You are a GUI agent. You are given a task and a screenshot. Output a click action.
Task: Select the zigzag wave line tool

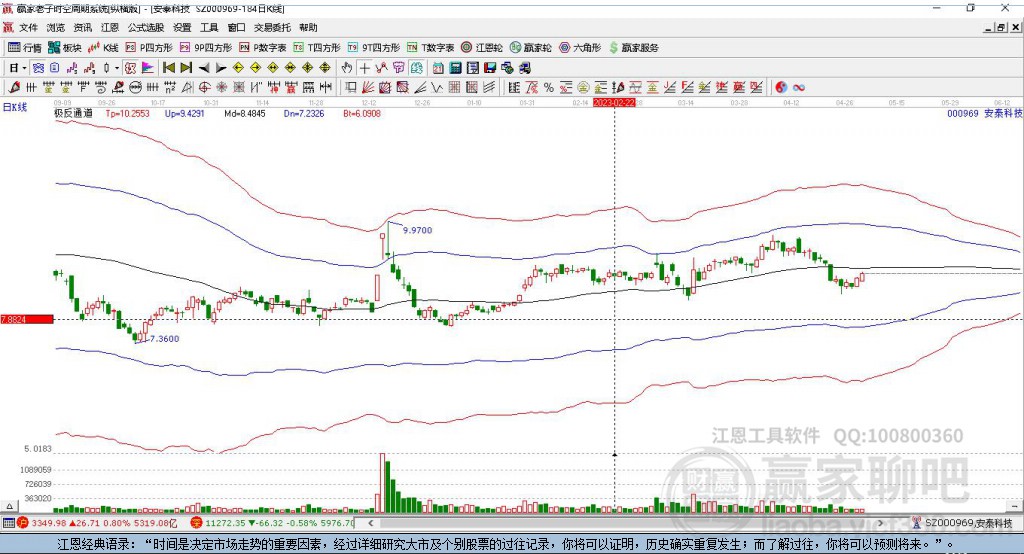pyautogui.click(x=437, y=88)
